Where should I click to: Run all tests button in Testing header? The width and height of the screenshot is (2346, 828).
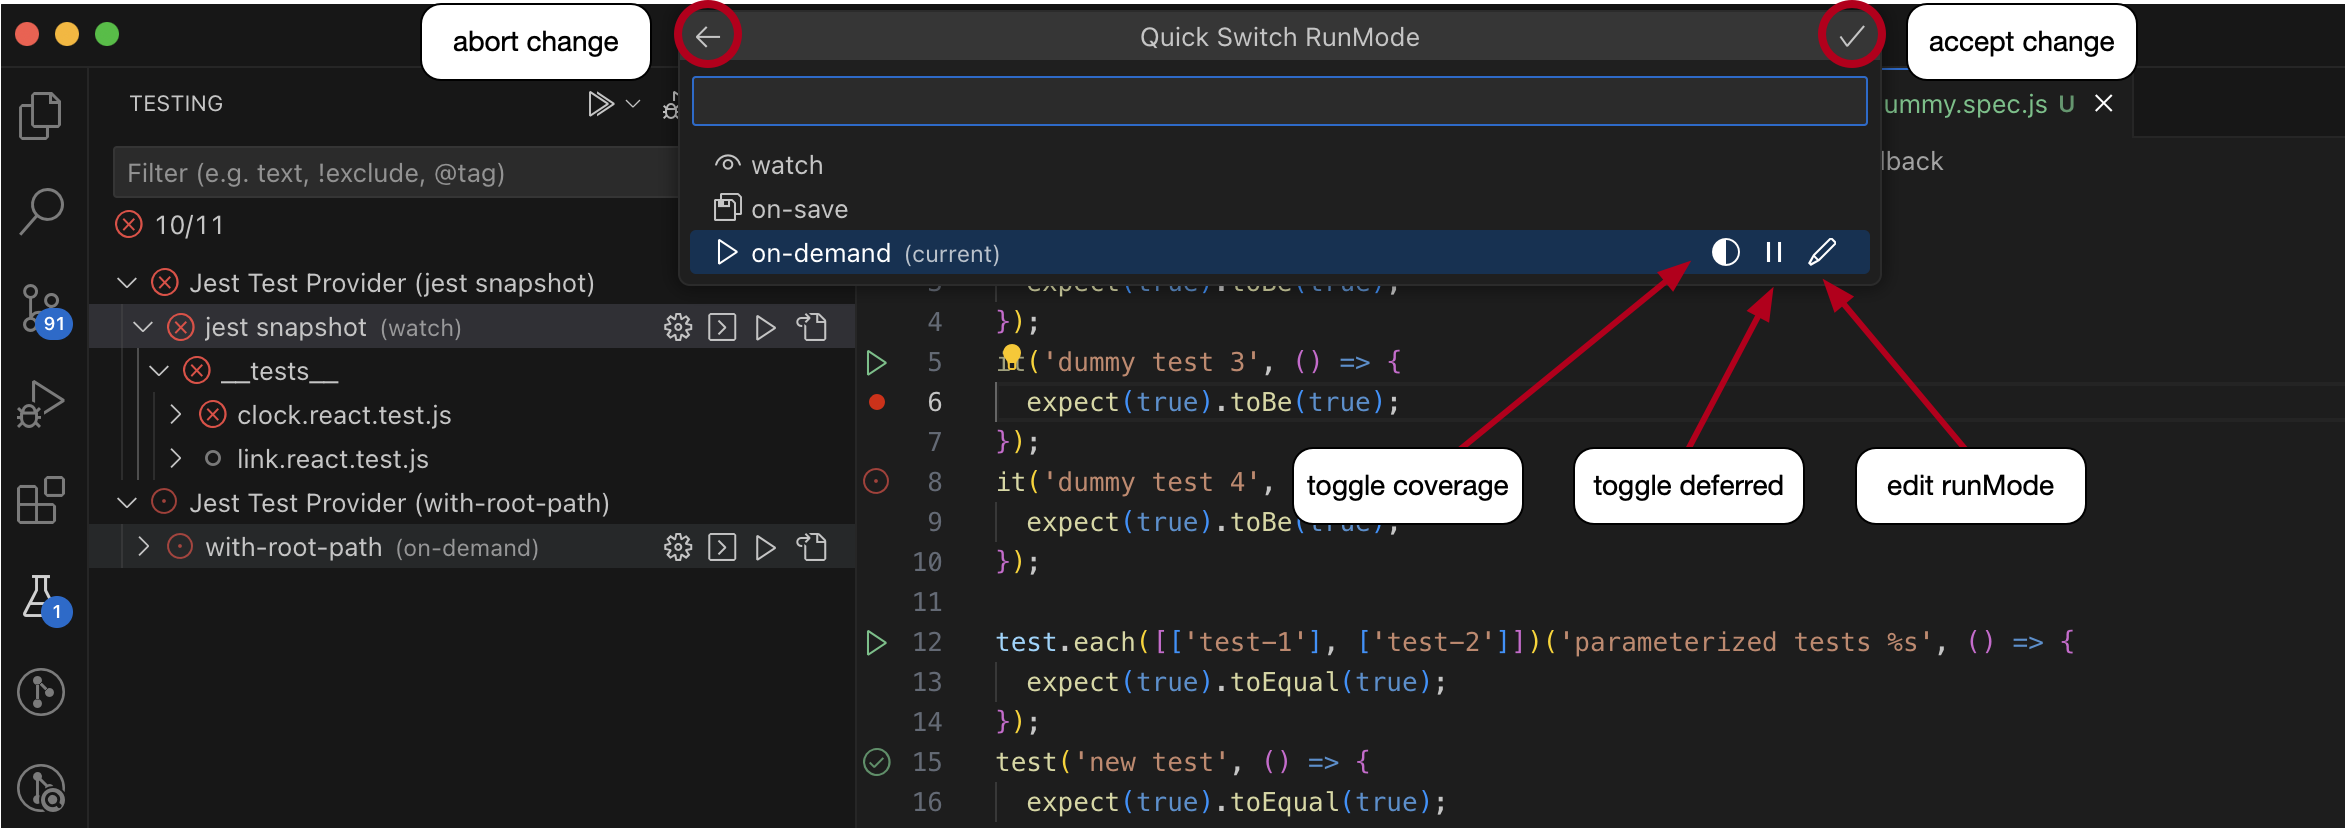pos(600,104)
